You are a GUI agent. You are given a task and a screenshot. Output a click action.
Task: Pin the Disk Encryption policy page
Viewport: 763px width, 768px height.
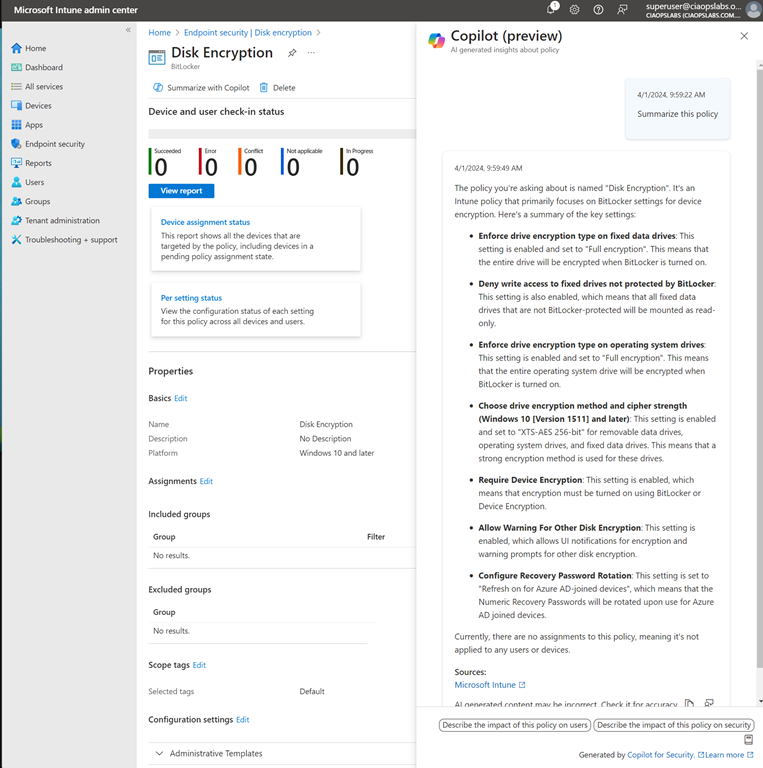[x=292, y=53]
